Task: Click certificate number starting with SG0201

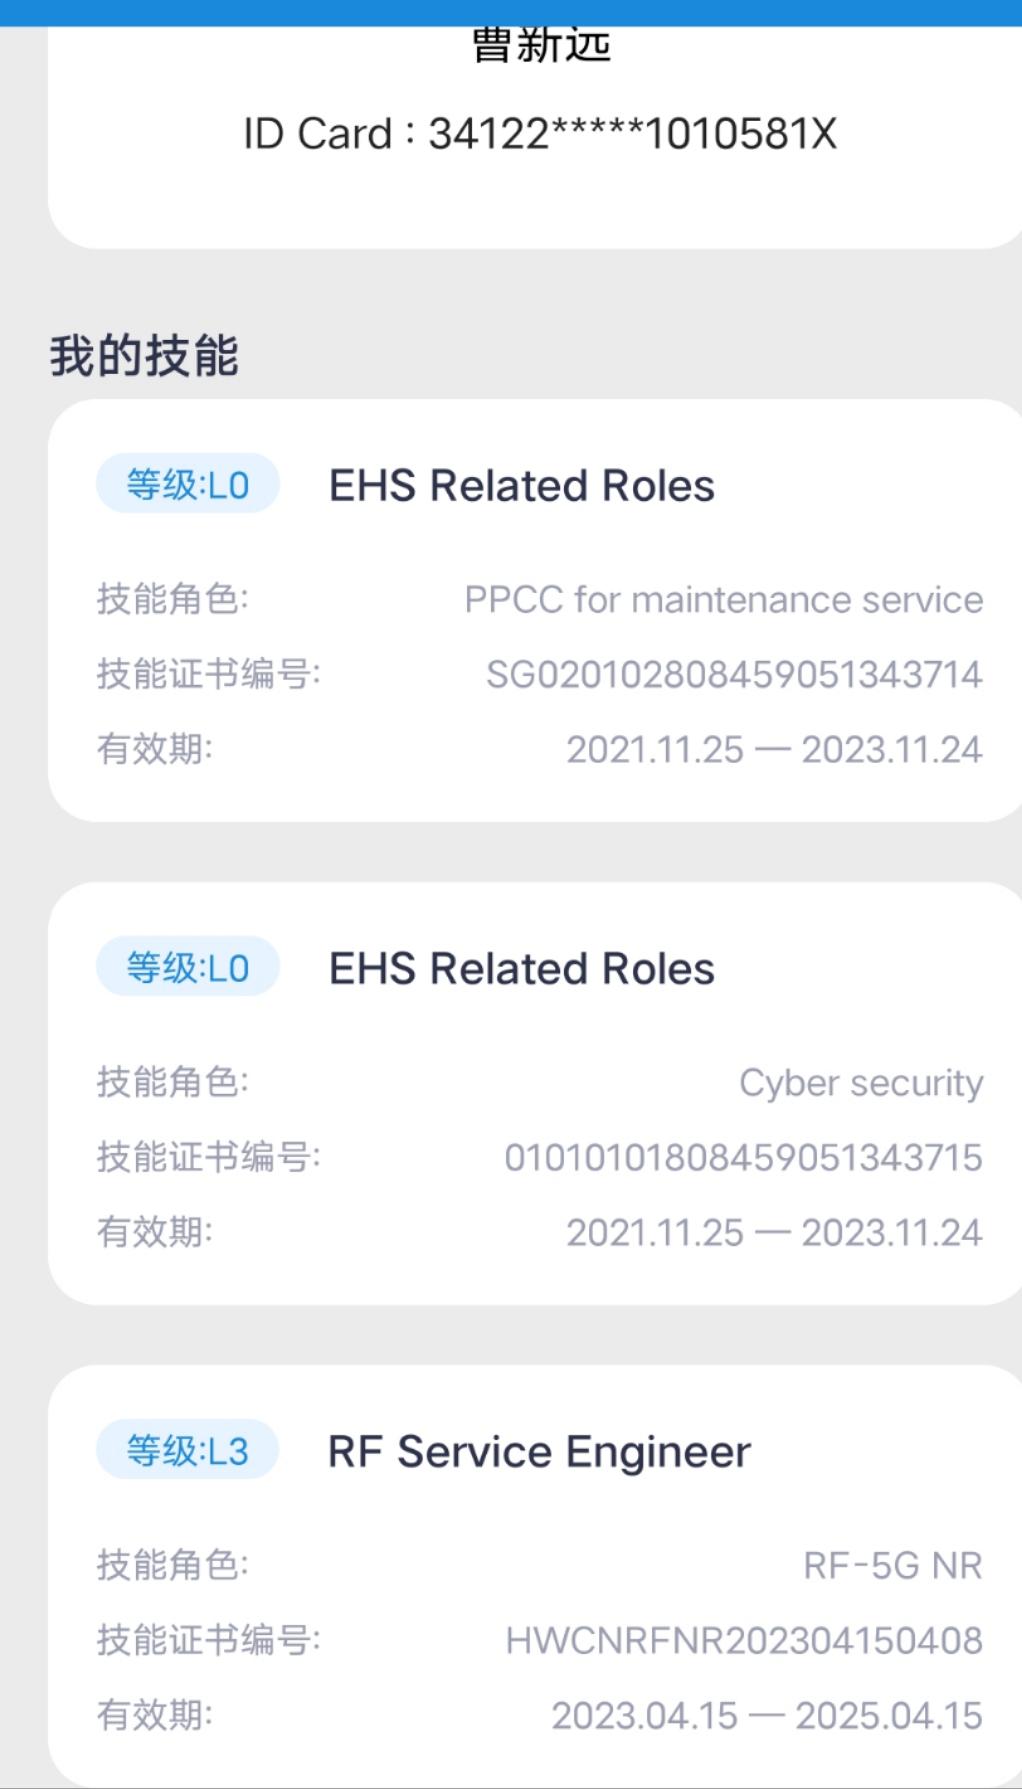Action: [x=734, y=675]
